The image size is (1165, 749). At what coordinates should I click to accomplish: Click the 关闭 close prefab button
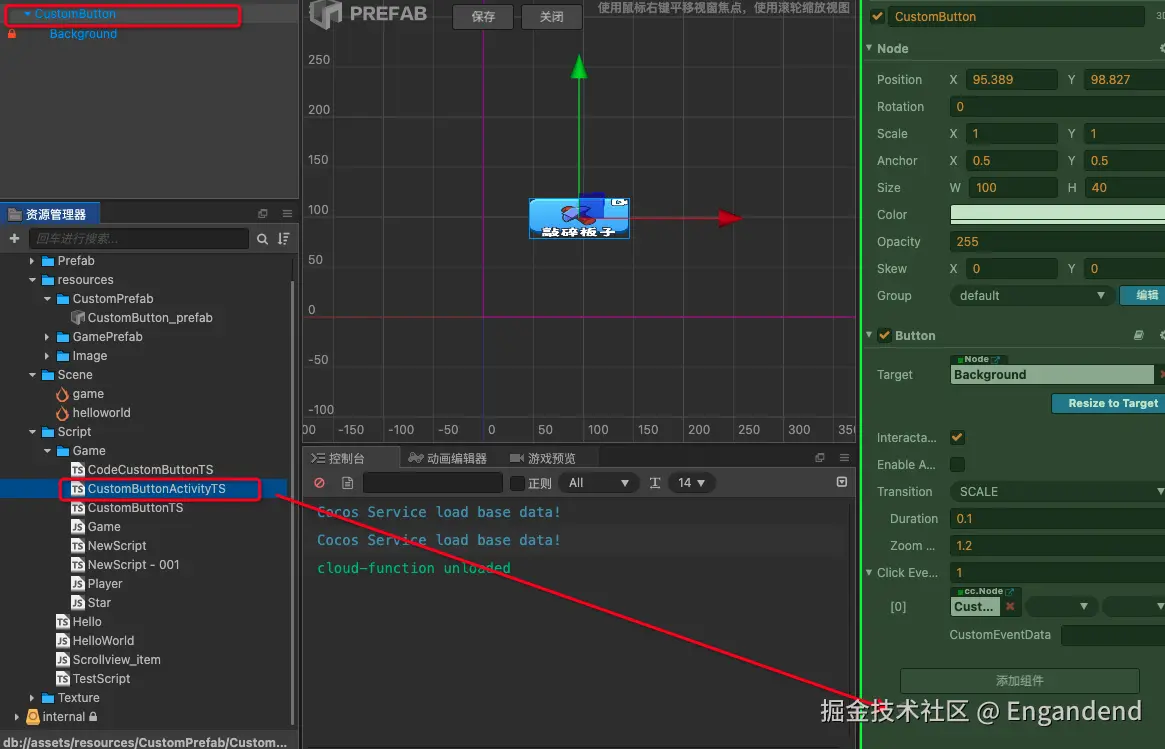(551, 16)
